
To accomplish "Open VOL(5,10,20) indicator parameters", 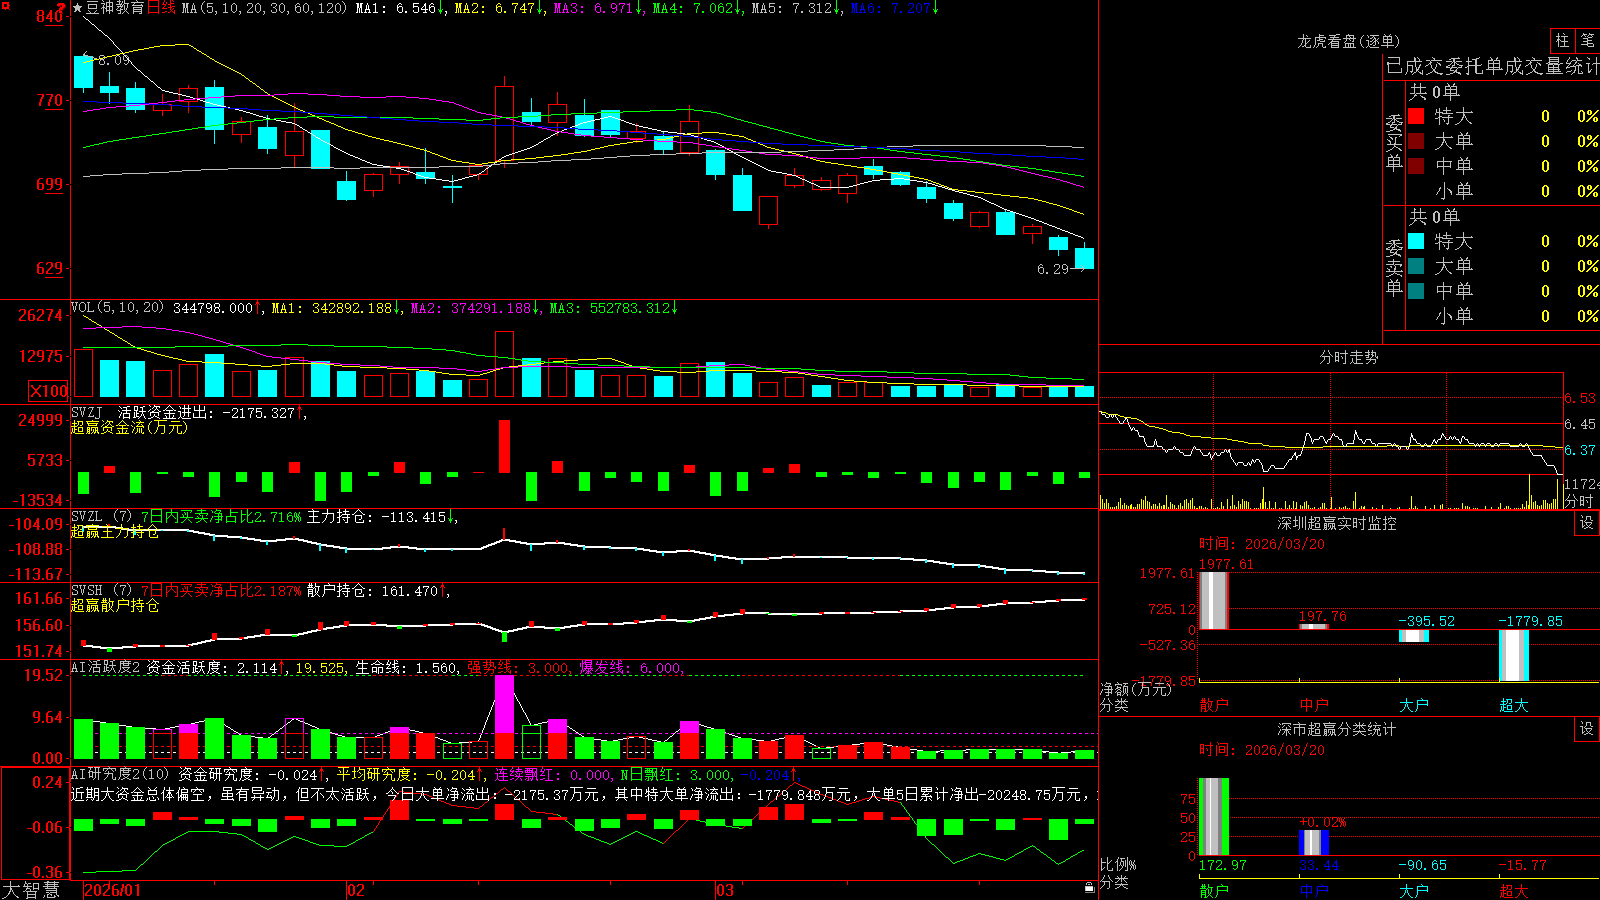I will pyautogui.click(x=117, y=307).
